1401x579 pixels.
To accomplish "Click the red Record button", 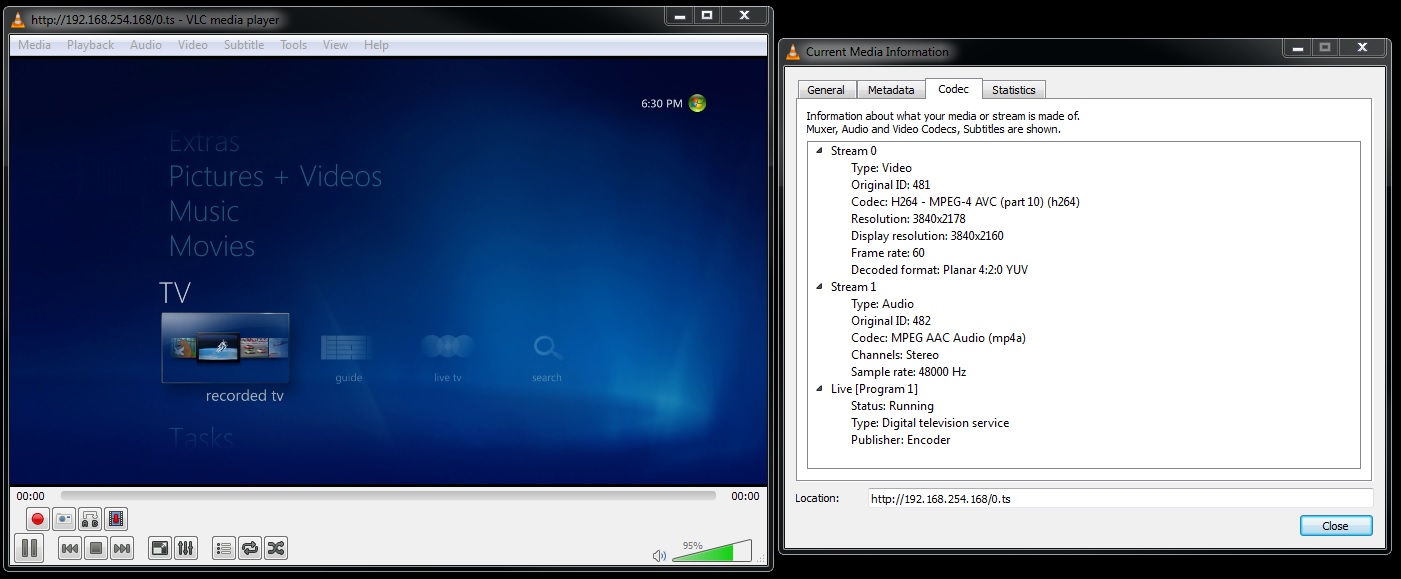I will click(38, 519).
